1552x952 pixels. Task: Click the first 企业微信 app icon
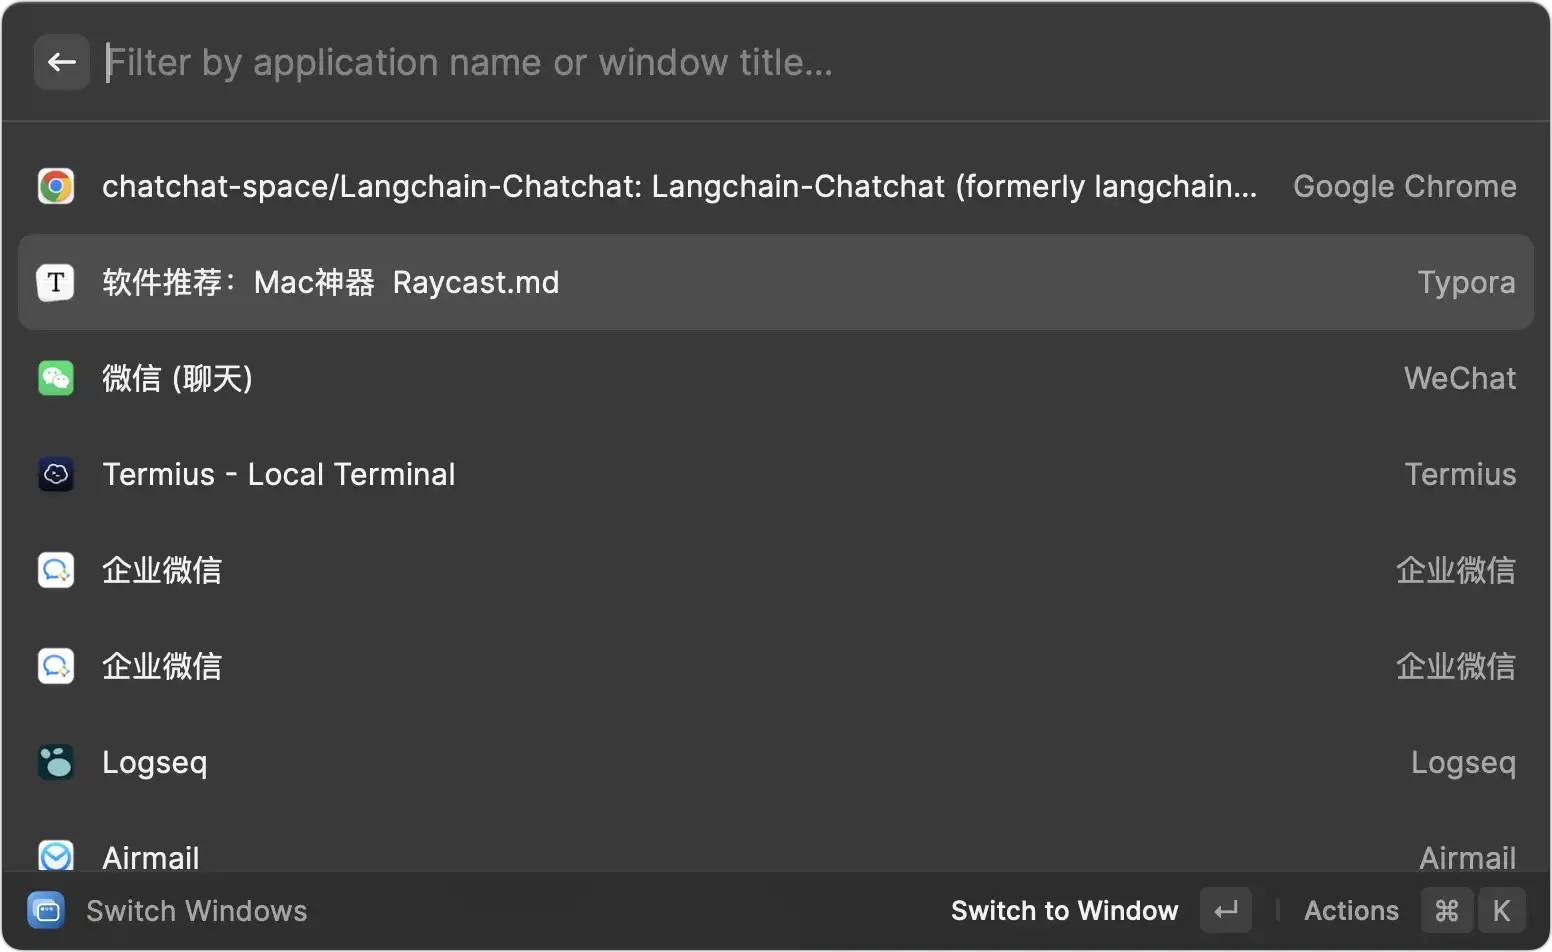[x=56, y=570]
